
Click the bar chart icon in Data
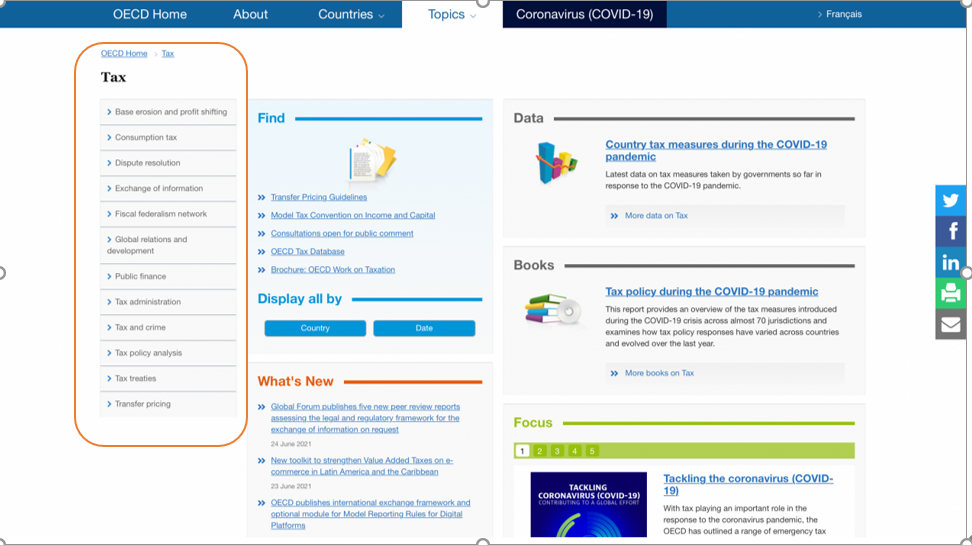(x=556, y=164)
